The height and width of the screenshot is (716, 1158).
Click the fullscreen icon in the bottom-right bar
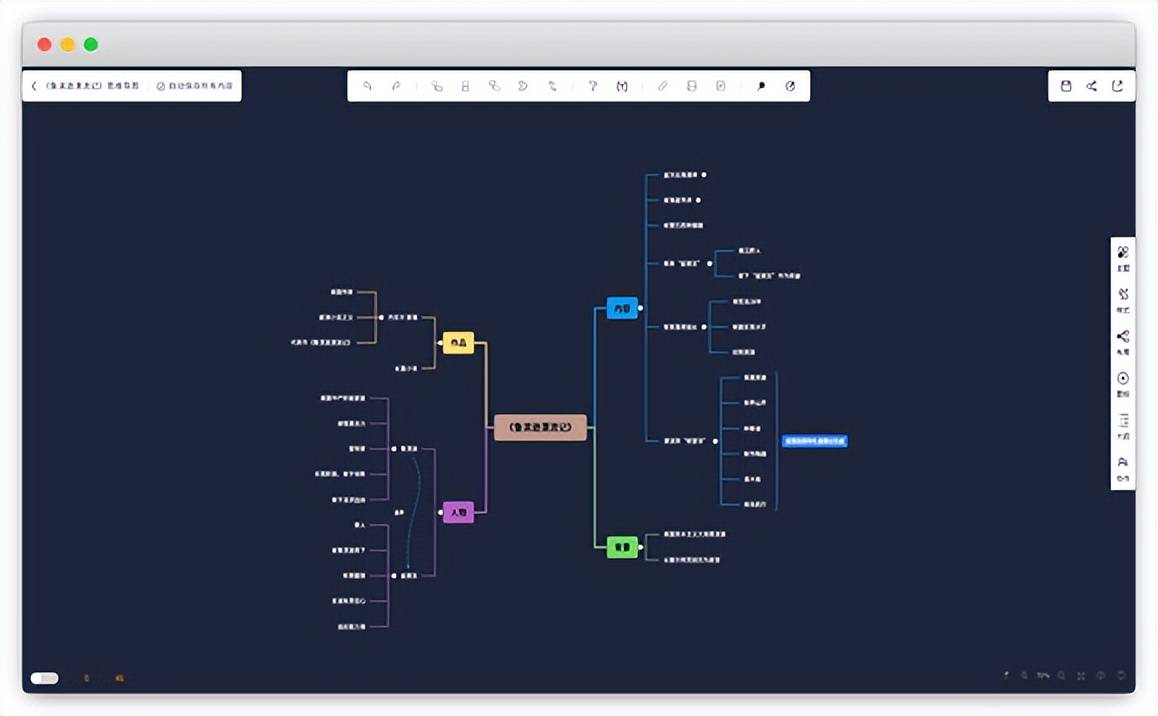tap(1081, 675)
